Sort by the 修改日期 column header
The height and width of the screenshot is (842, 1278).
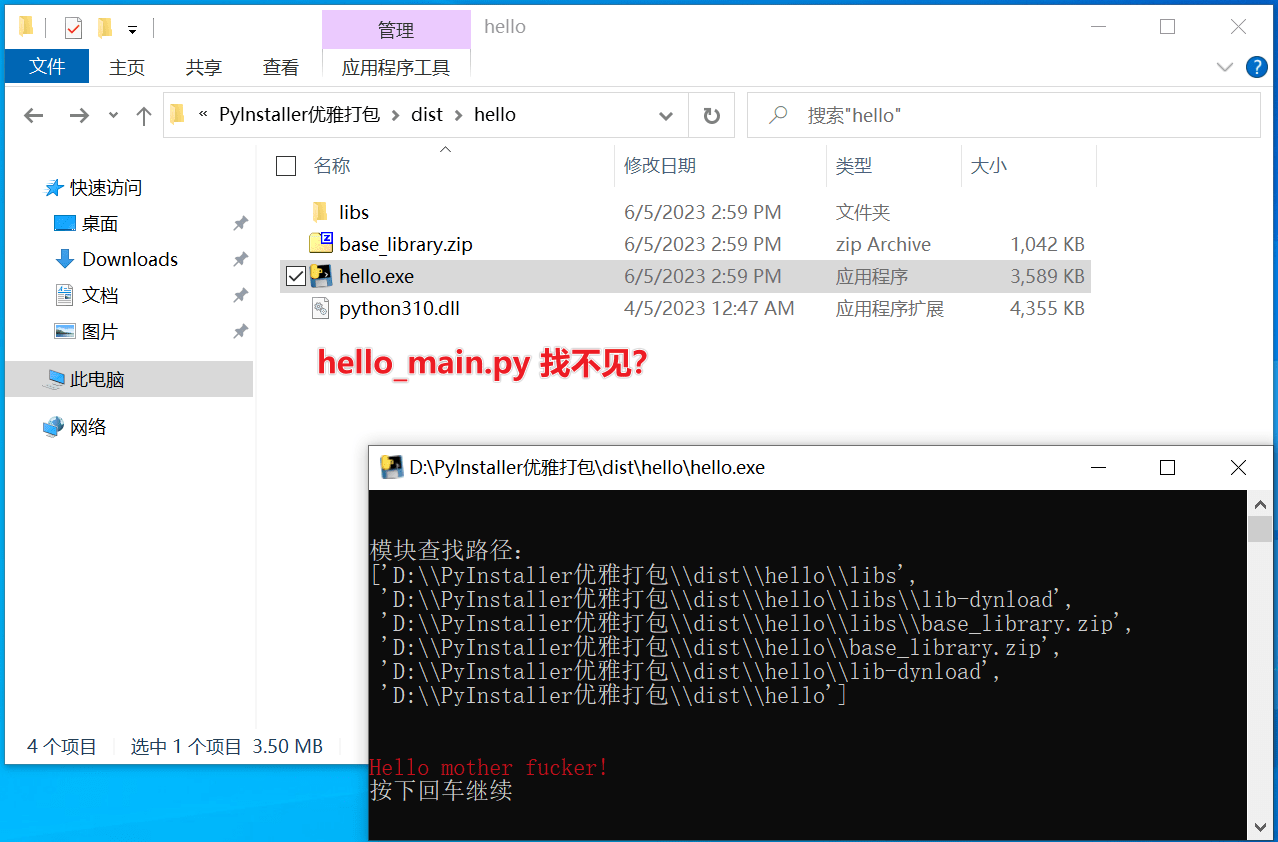tap(660, 166)
